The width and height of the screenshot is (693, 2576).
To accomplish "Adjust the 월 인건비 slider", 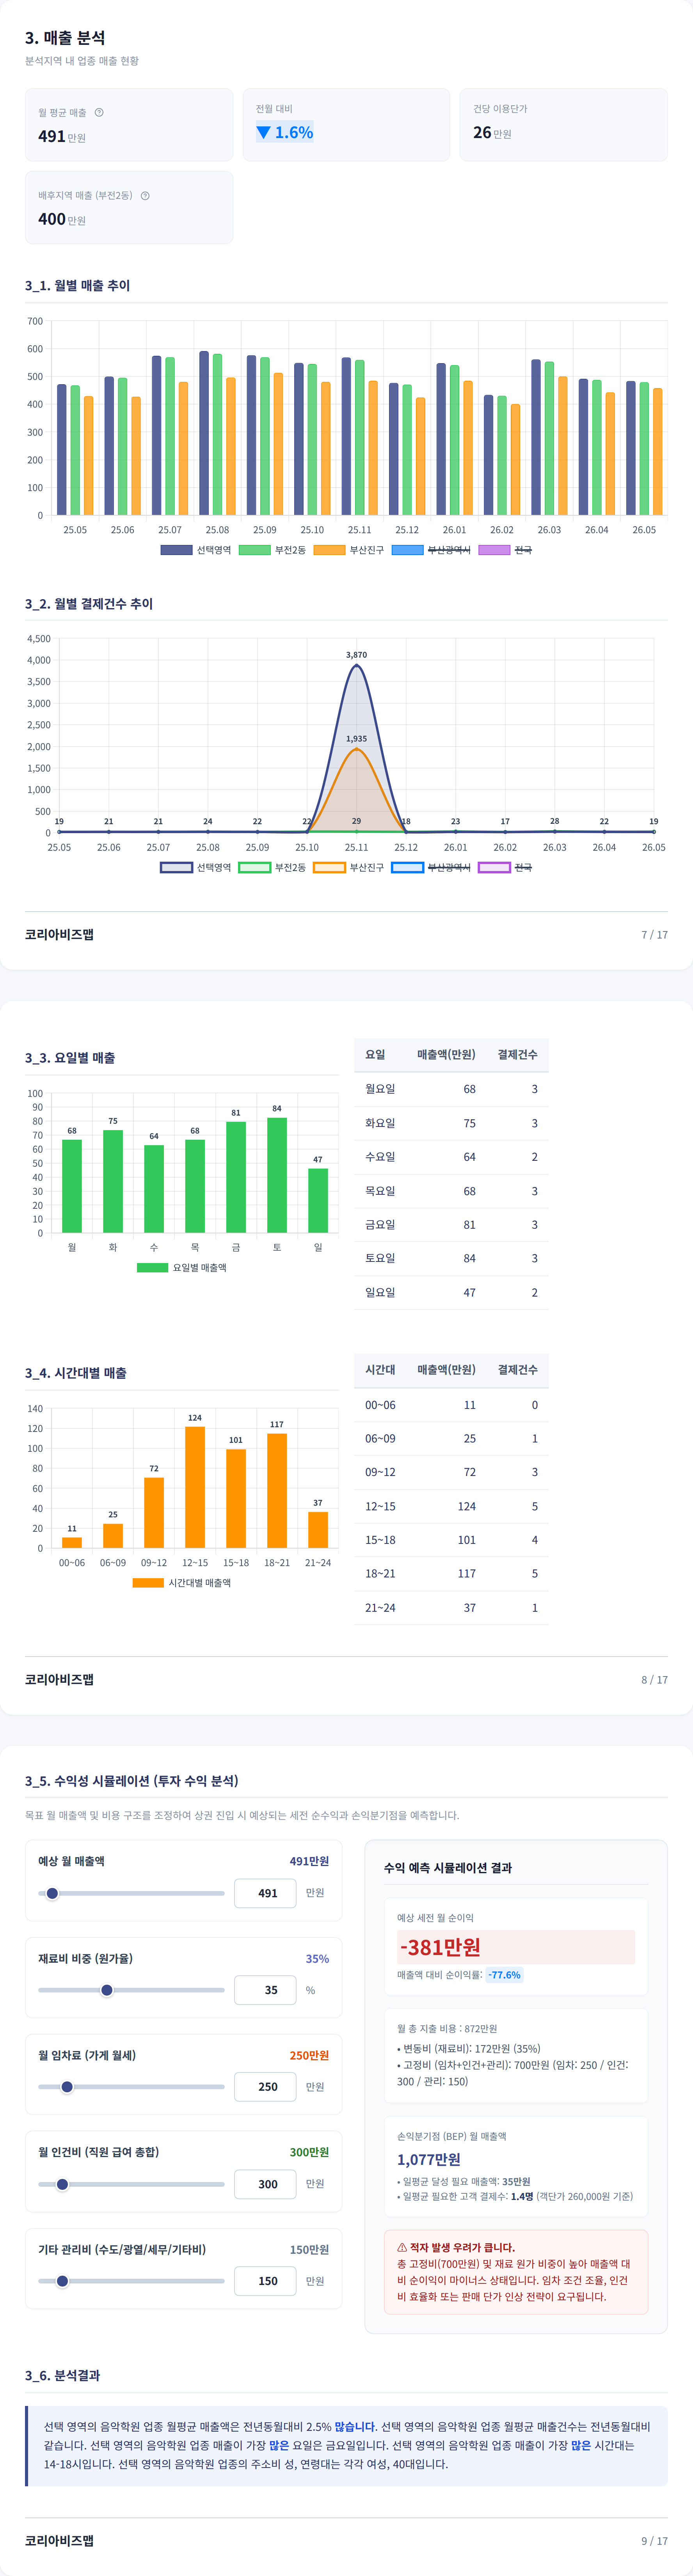I will 131,2184.
